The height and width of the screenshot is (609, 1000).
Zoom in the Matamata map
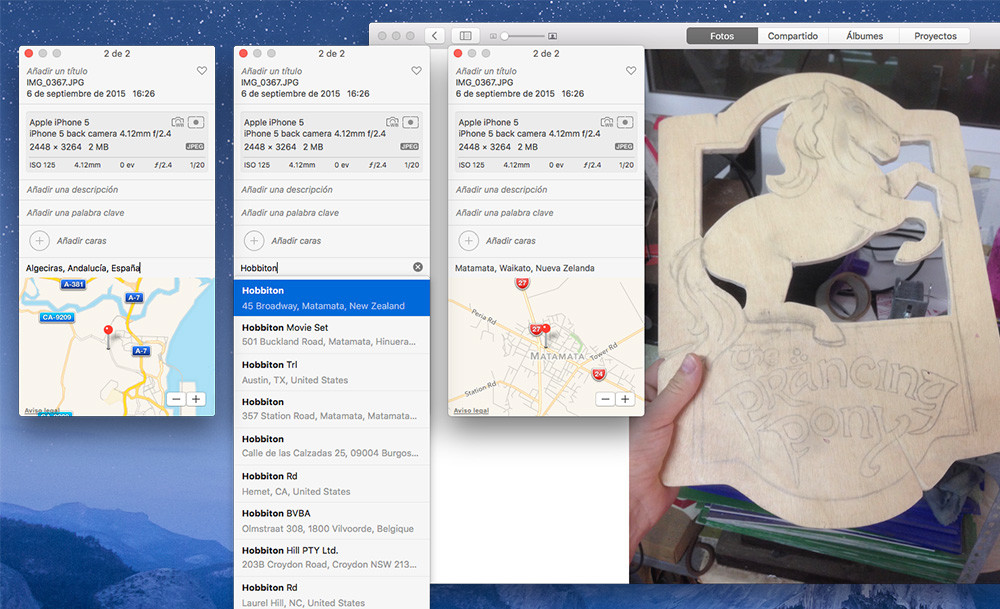coord(625,399)
